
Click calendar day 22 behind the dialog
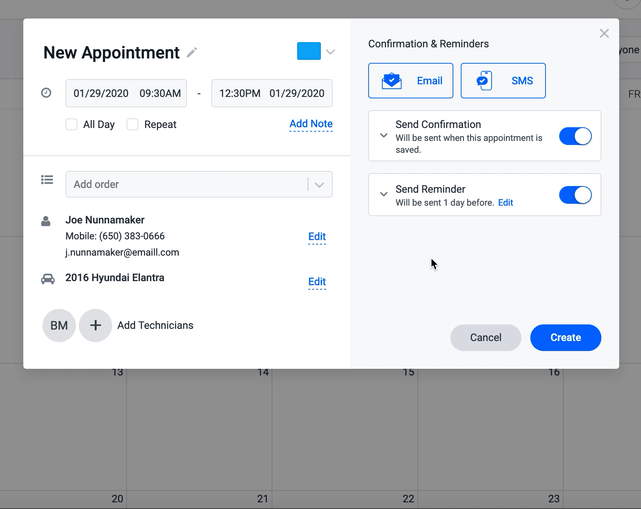click(x=408, y=499)
